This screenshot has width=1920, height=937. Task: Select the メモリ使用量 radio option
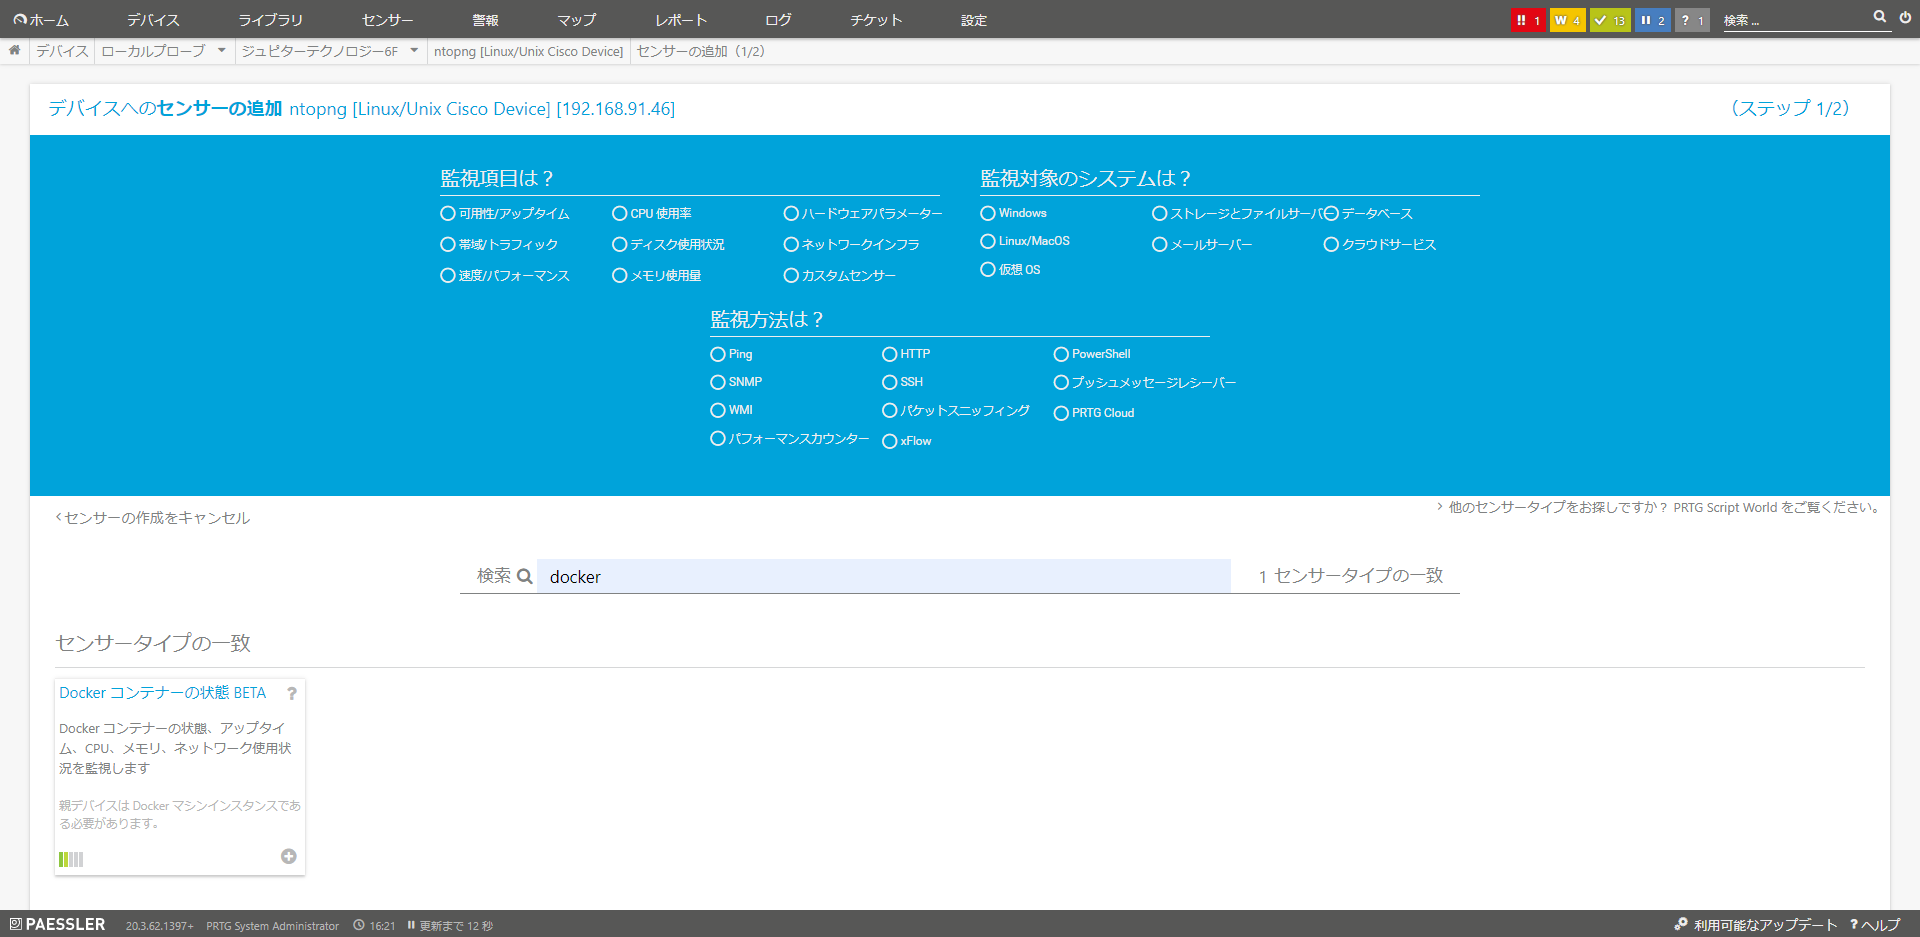[620, 275]
